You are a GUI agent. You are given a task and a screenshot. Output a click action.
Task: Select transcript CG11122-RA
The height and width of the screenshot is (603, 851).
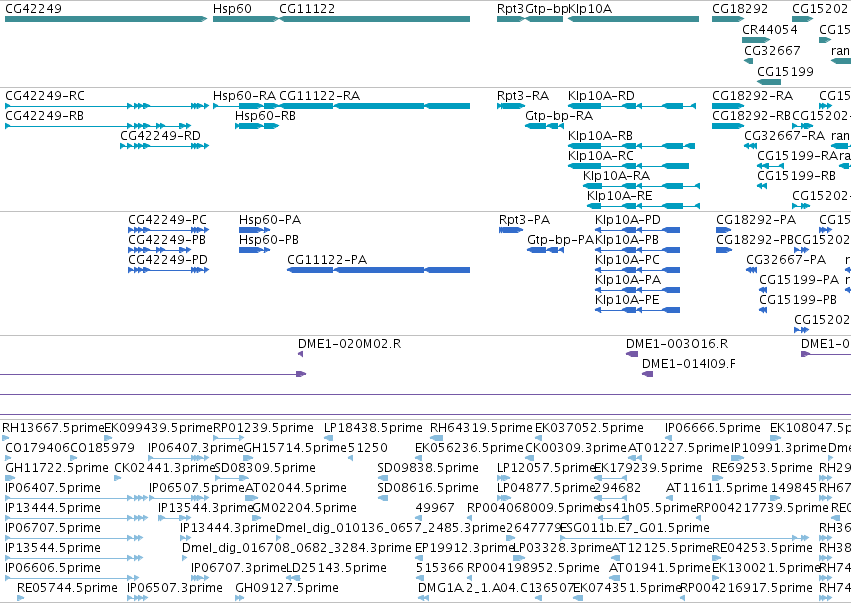point(374,106)
